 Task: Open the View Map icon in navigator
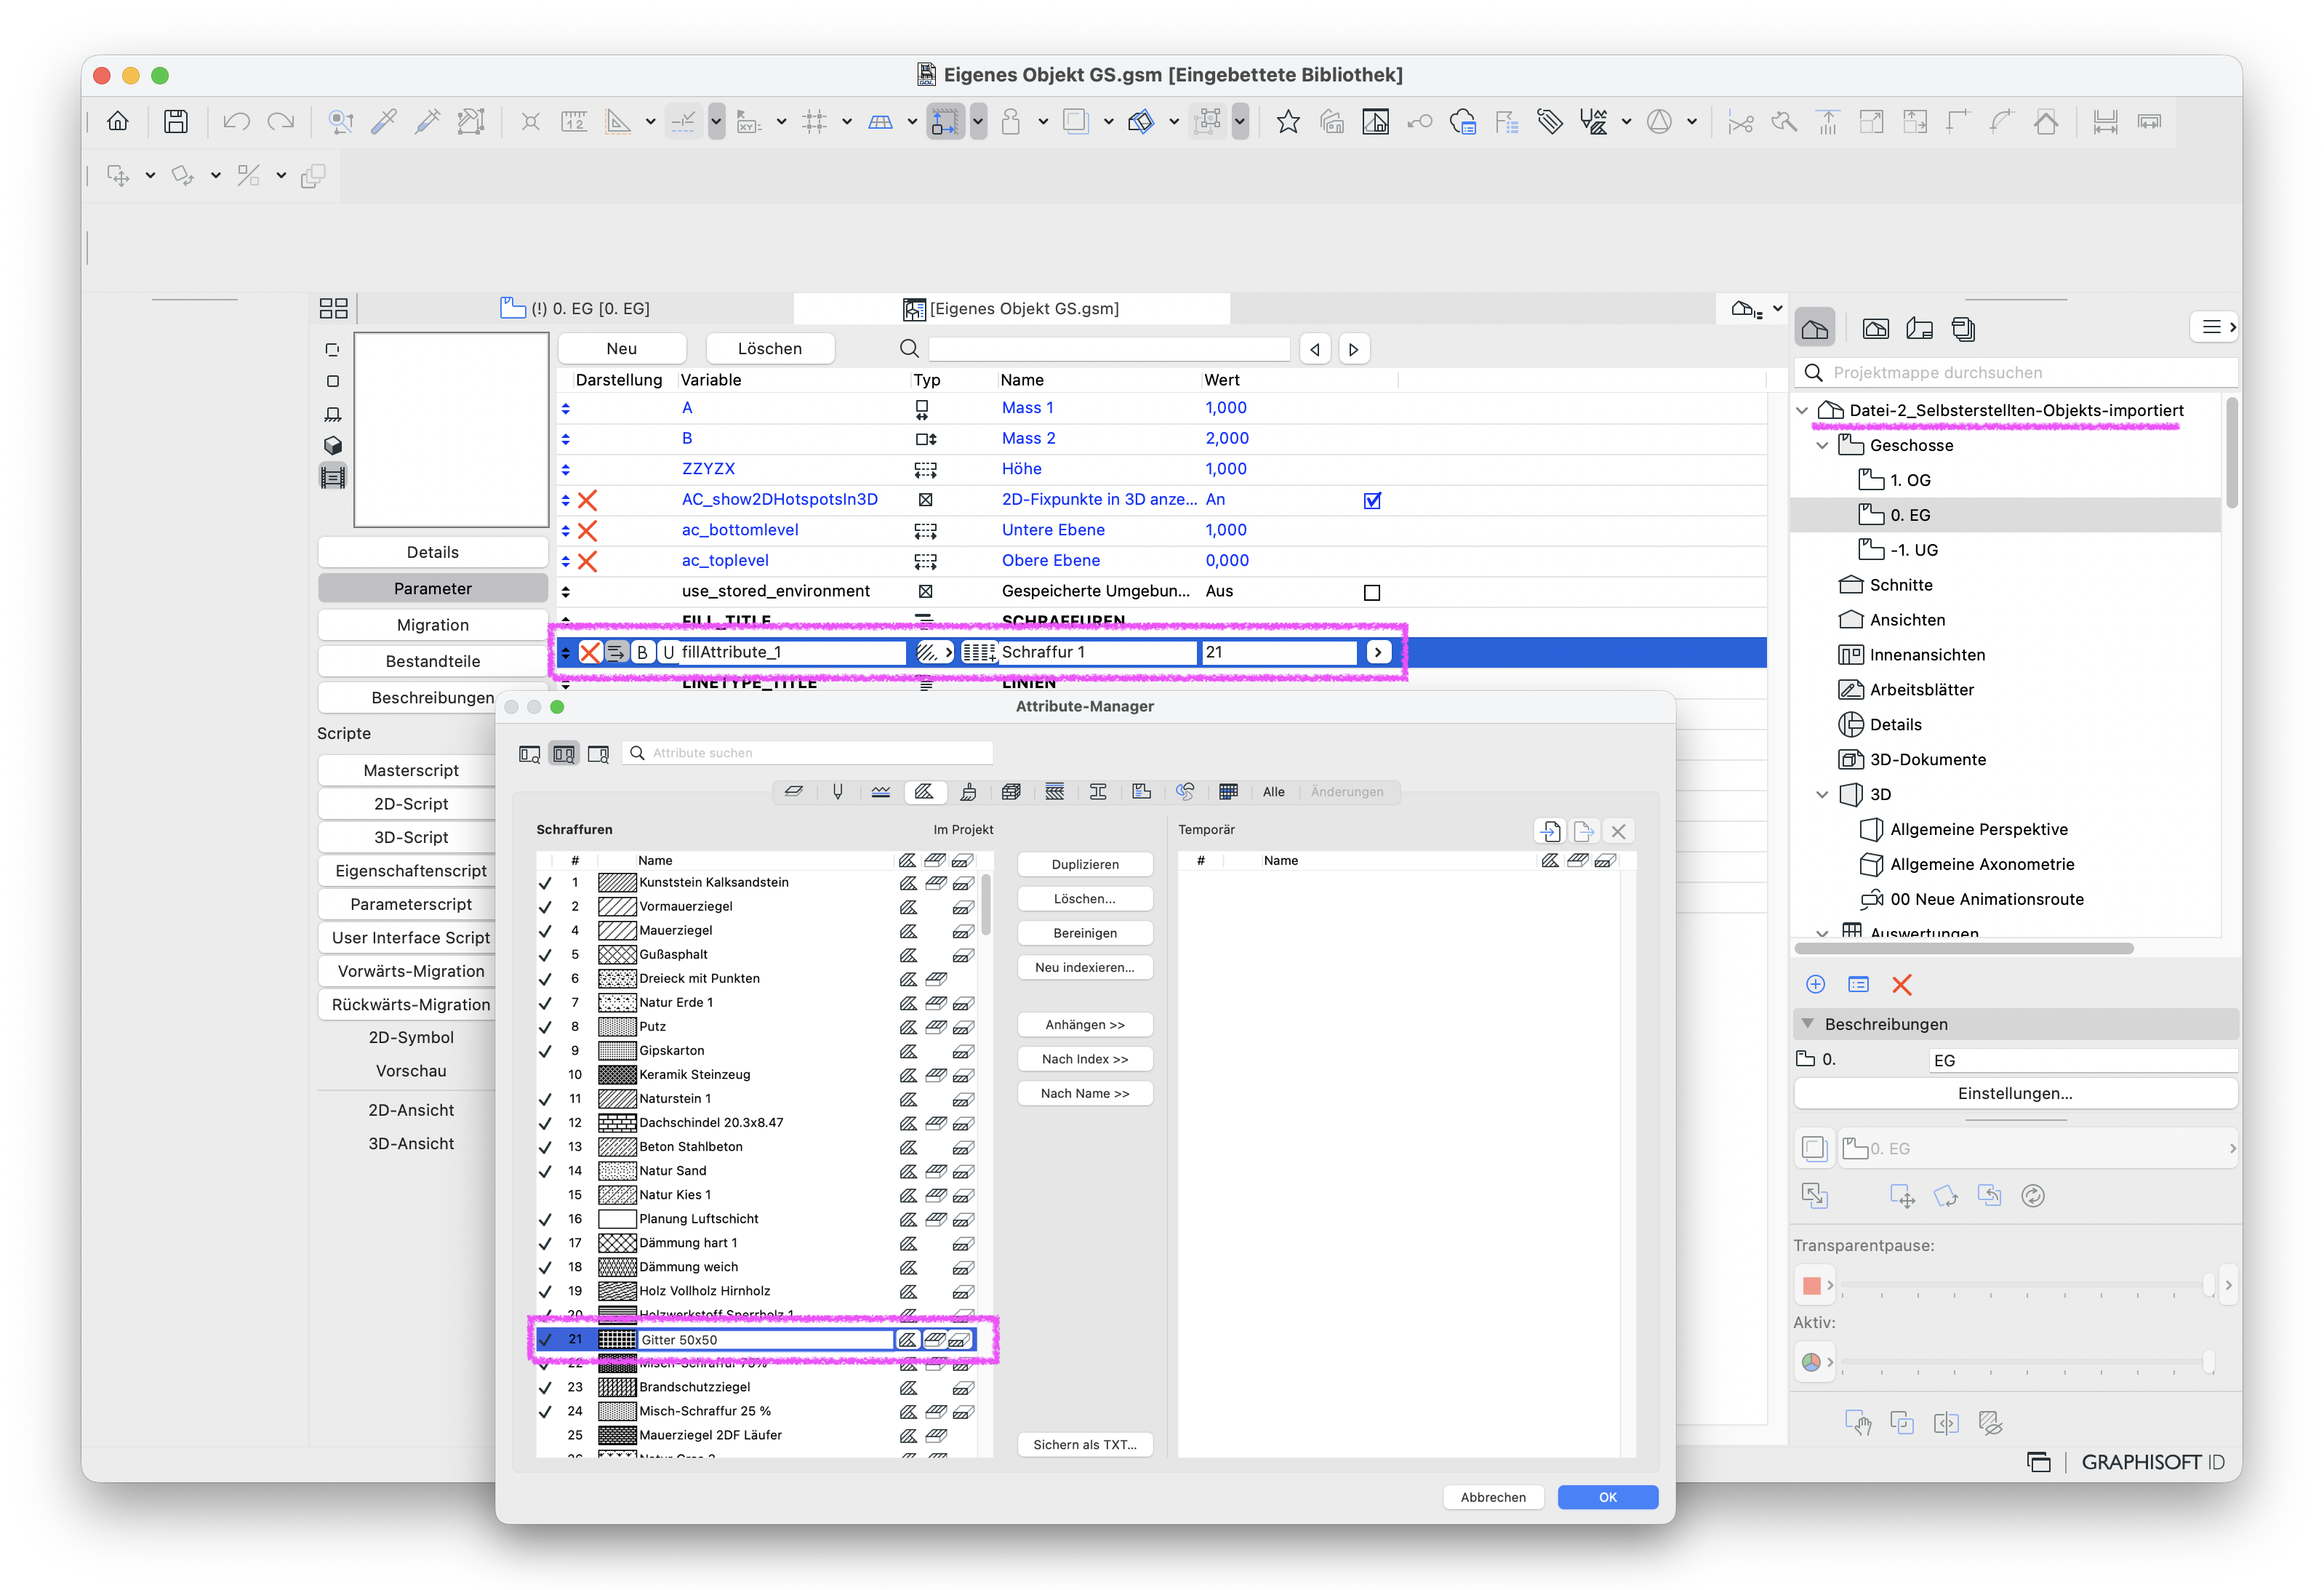(1875, 328)
